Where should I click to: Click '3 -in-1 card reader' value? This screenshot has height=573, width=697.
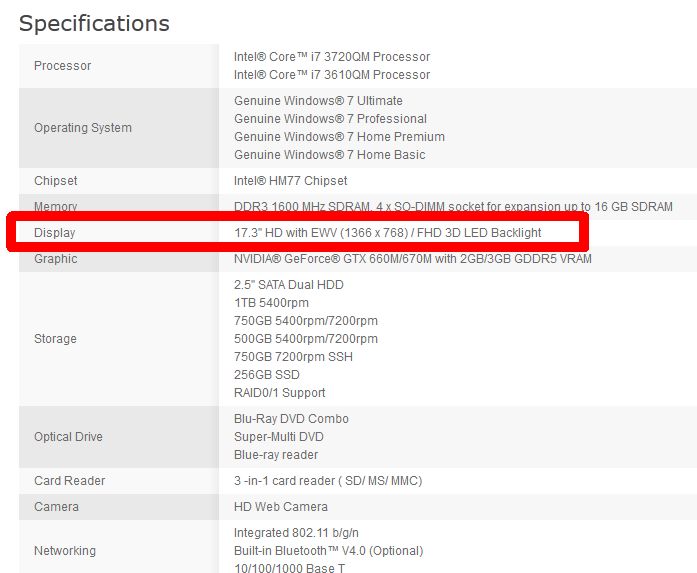coord(328,481)
